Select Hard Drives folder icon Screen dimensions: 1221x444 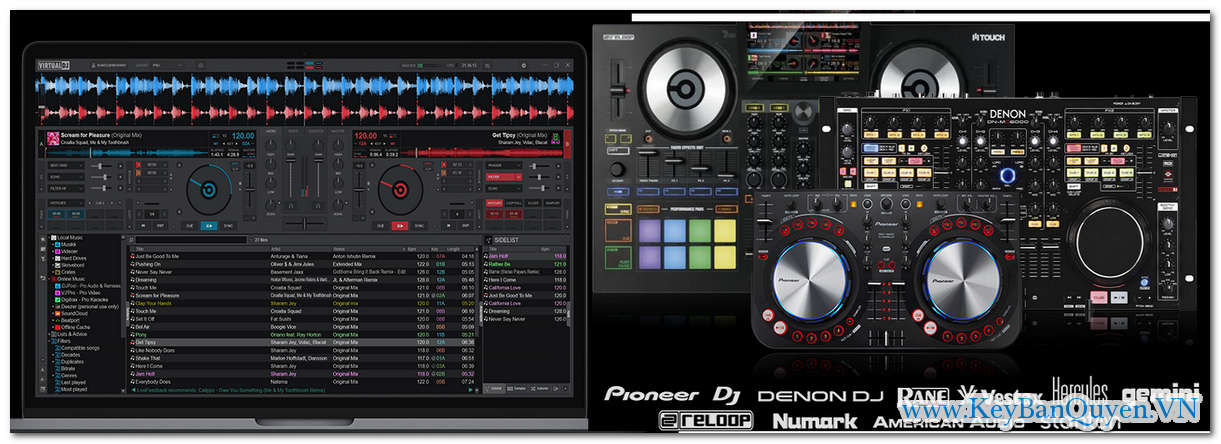click(x=58, y=258)
